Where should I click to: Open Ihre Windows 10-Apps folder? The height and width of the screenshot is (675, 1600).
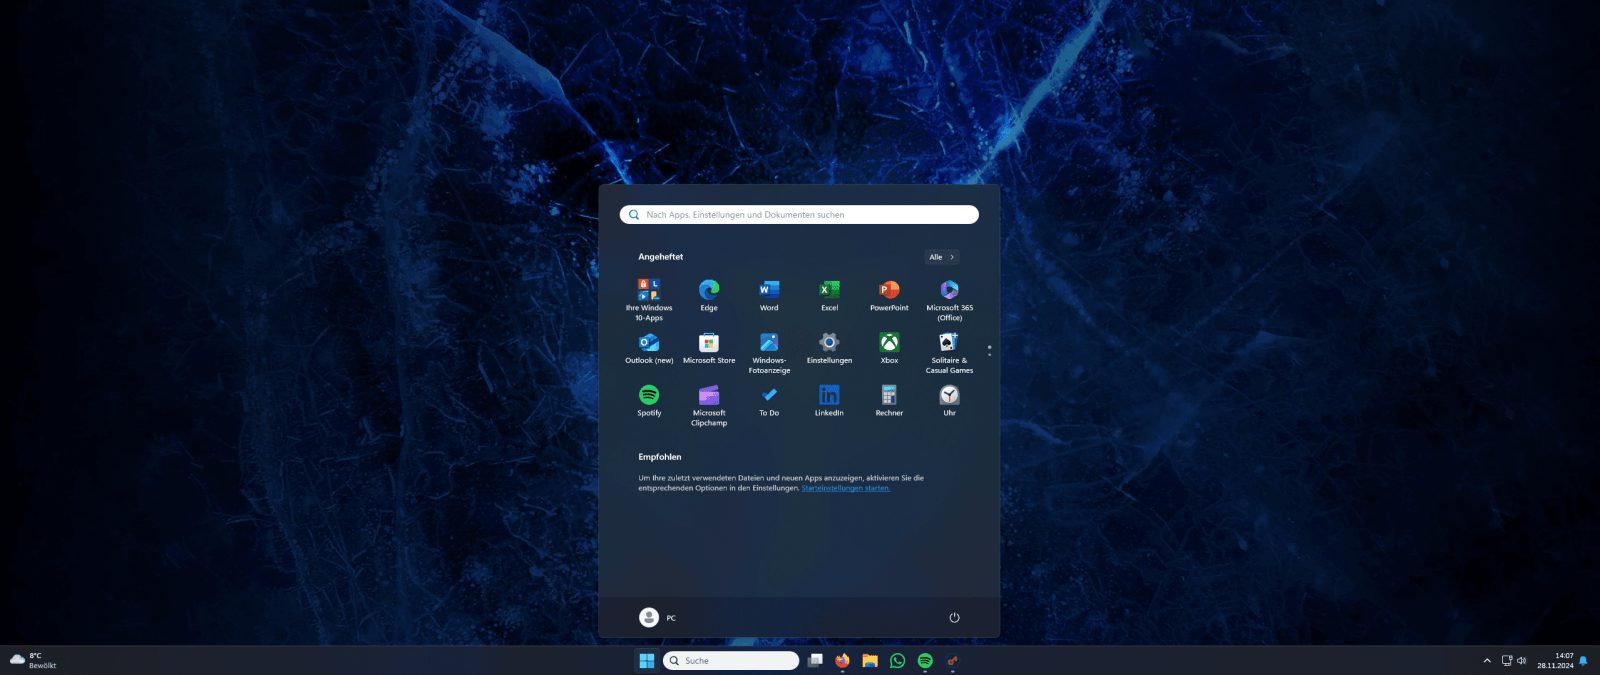[649, 300]
